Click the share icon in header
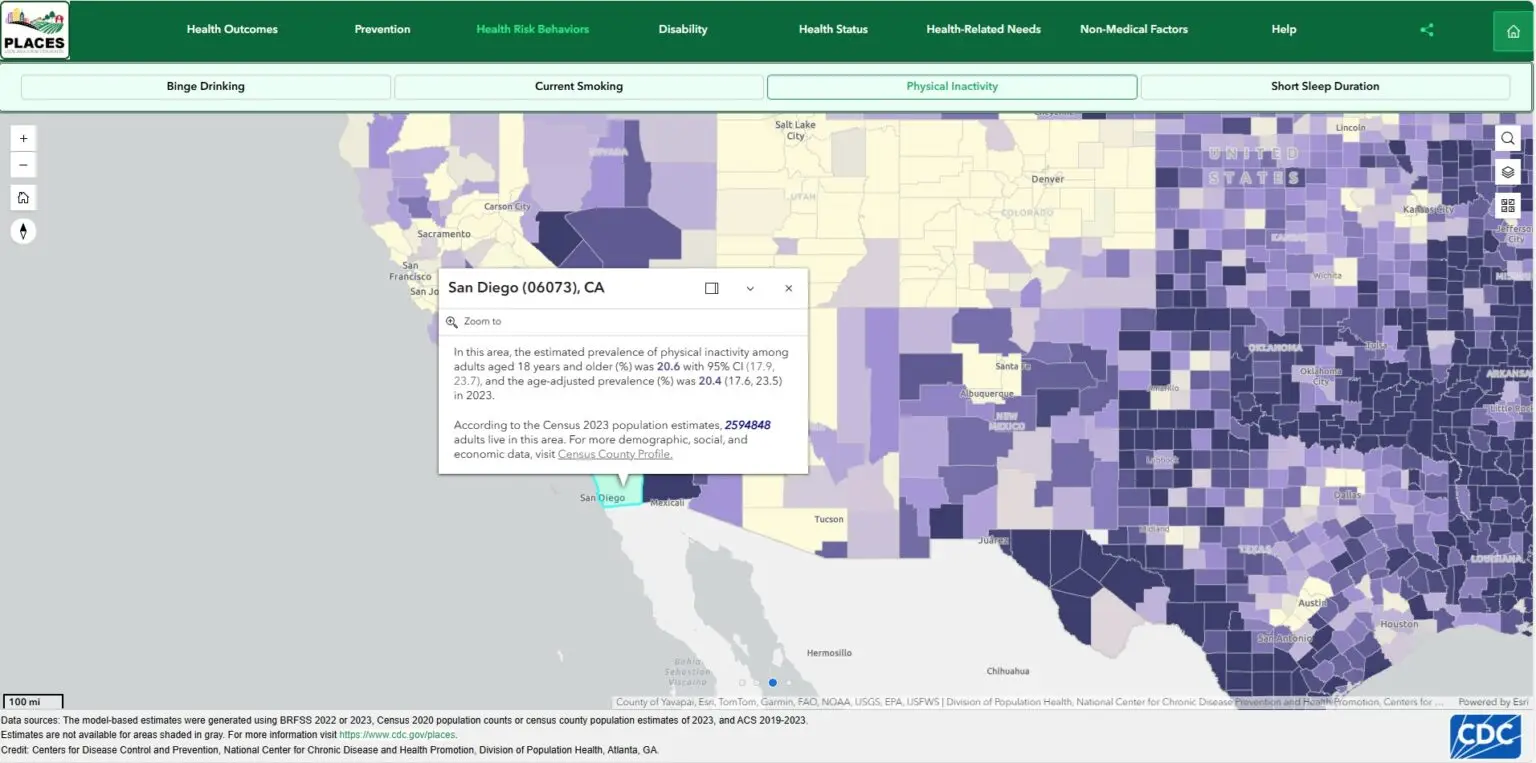The image size is (1536, 763). point(1427,30)
